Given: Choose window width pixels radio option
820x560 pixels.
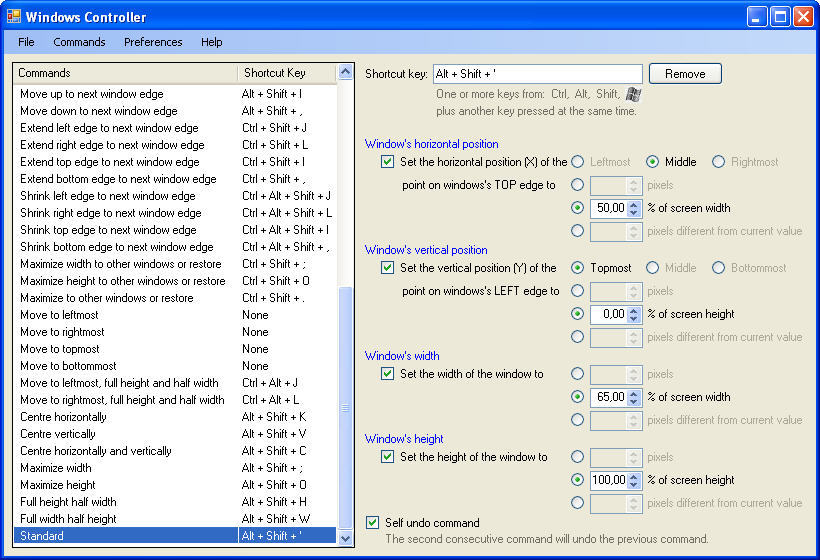Looking at the screenshot, I should (x=577, y=374).
